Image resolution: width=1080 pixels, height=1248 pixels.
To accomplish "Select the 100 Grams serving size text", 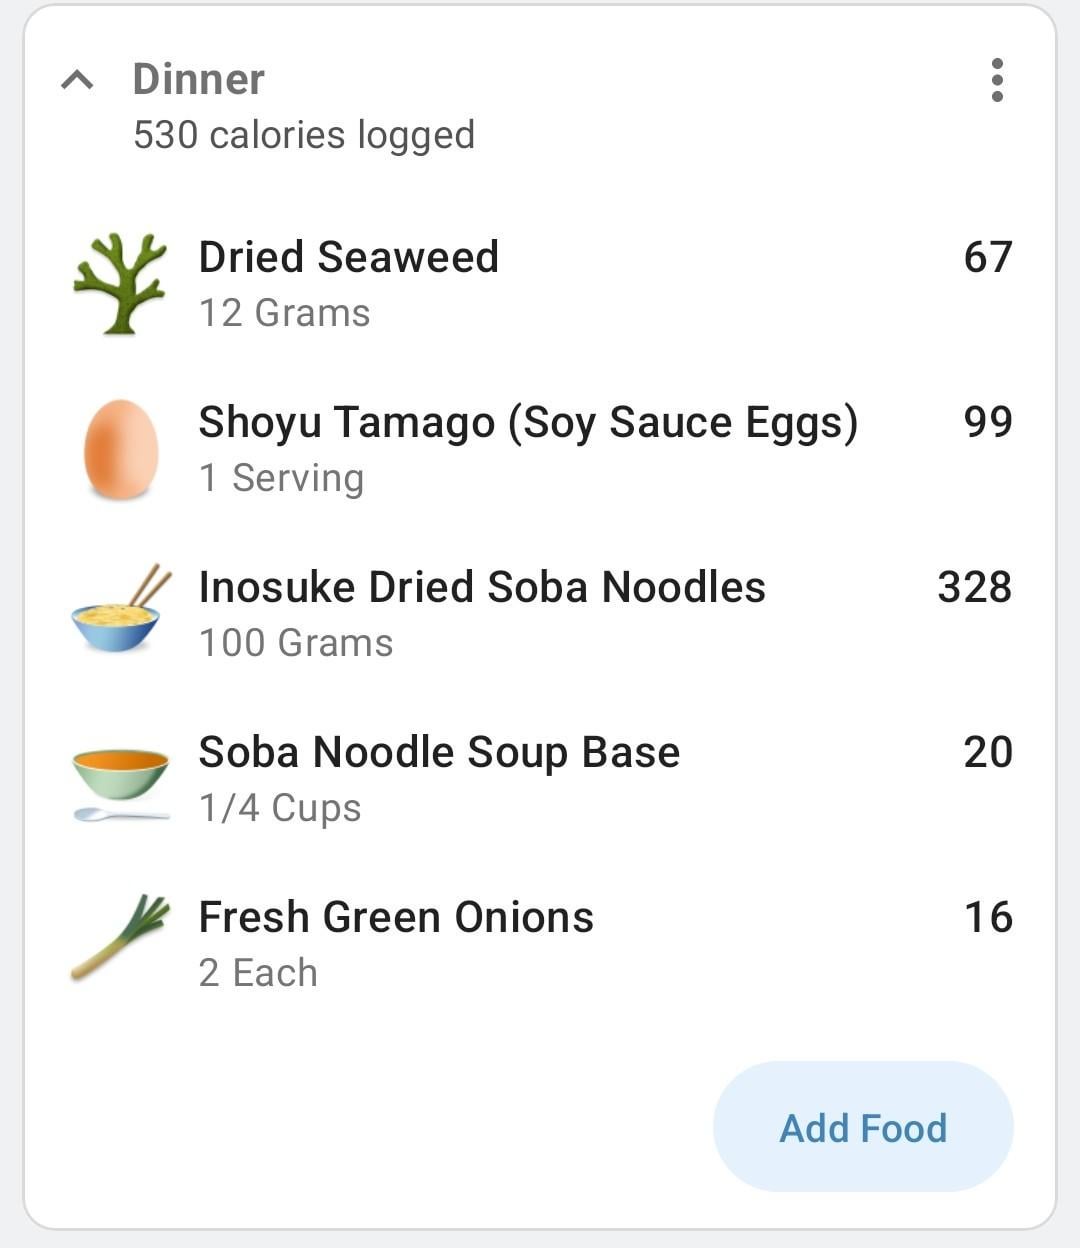I will click(x=296, y=643).
